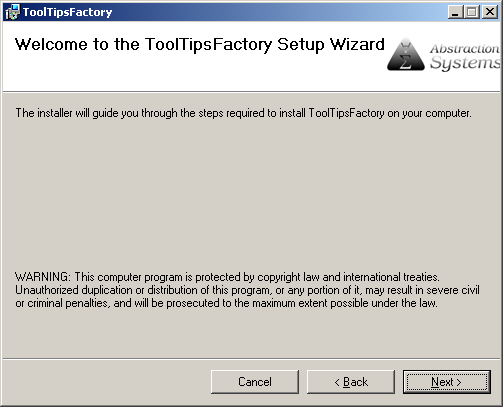The width and height of the screenshot is (503, 407).
Task: Click the sigma triangle logo
Action: (406, 54)
